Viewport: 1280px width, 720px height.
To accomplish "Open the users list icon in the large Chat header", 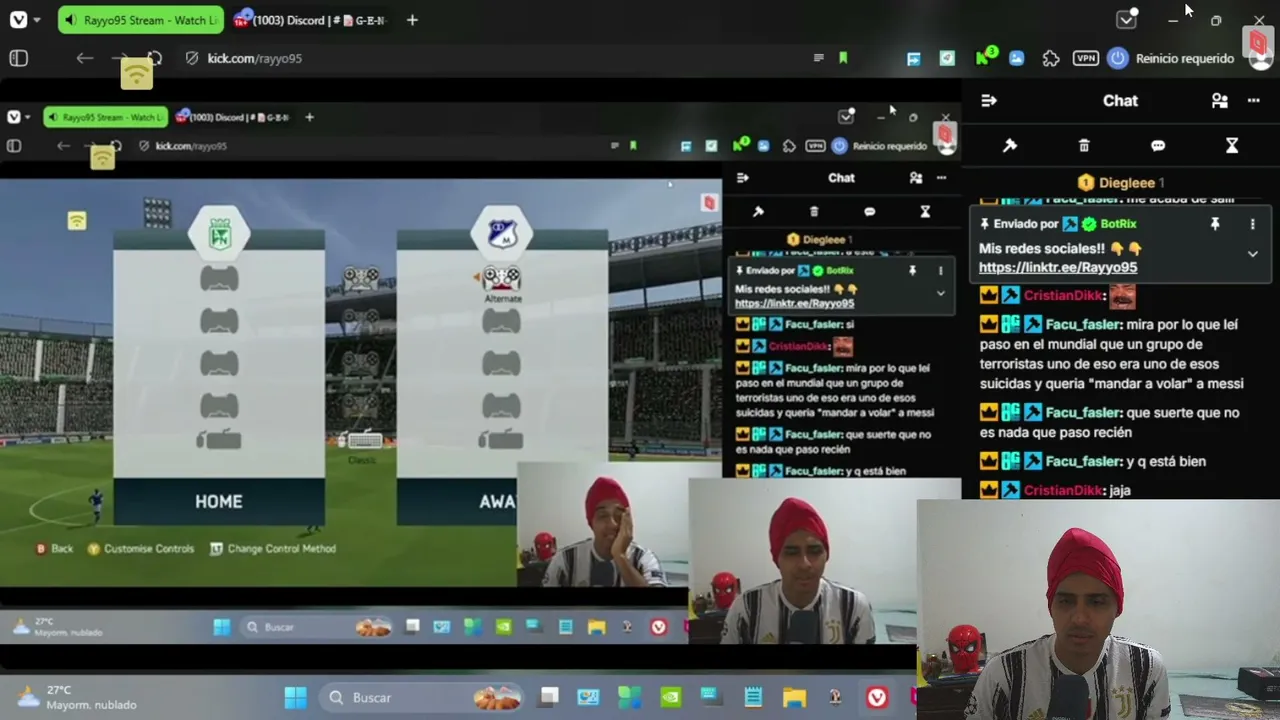I will 1219,100.
